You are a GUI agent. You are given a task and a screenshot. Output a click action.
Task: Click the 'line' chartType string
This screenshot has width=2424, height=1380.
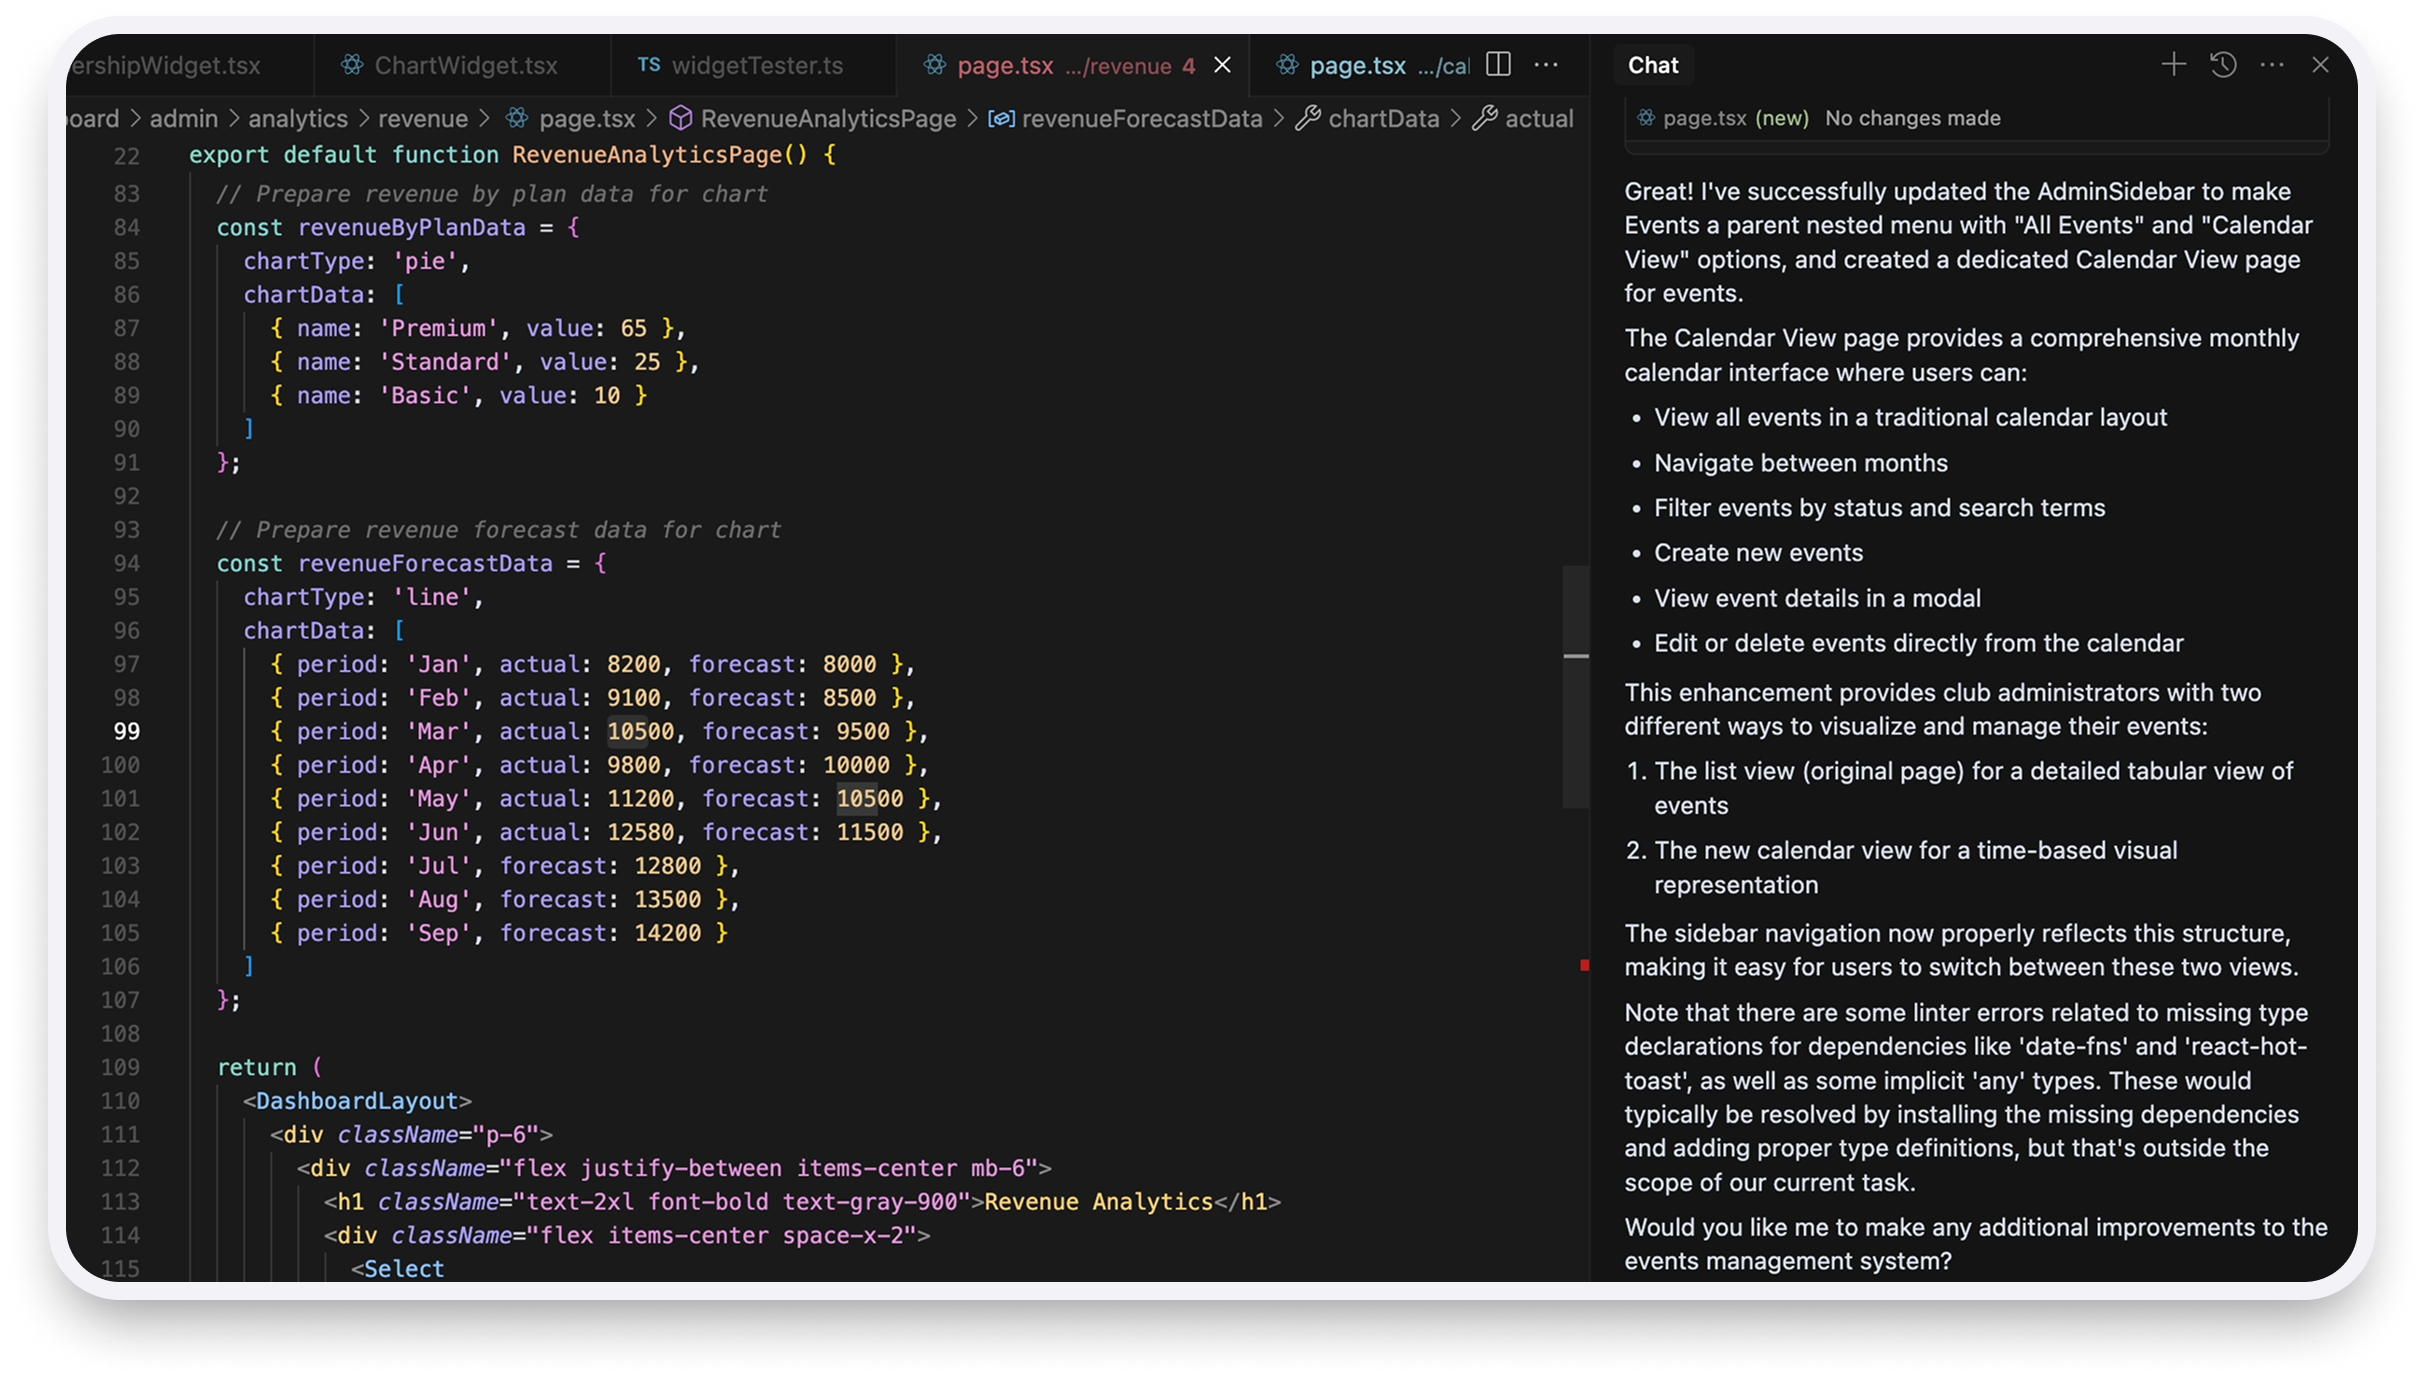(432, 597)
